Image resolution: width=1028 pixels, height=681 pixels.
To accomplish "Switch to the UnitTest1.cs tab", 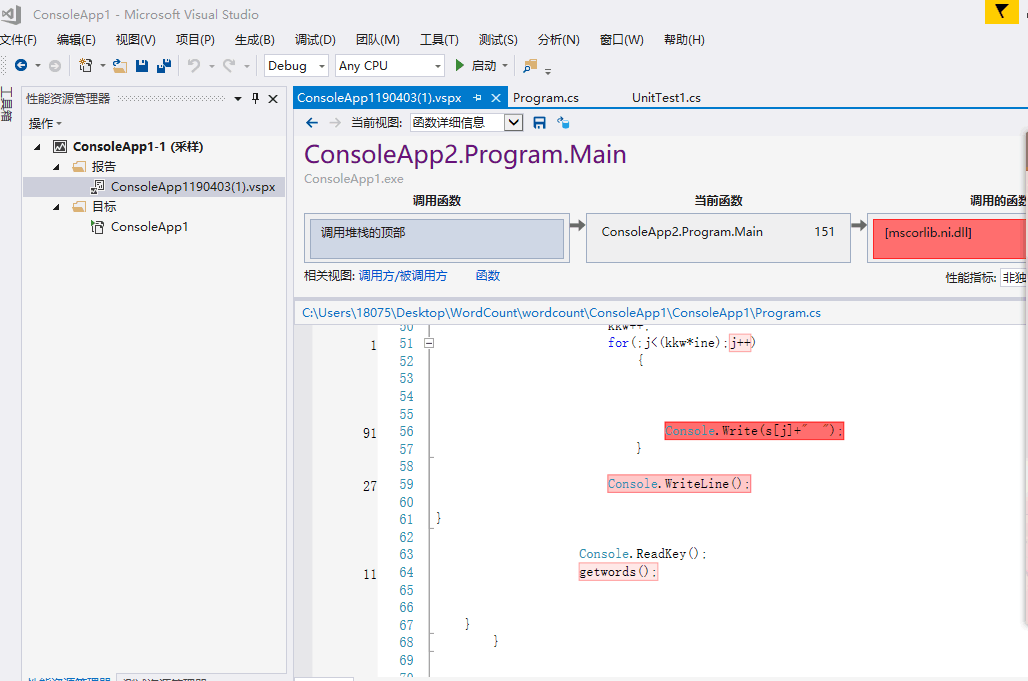I will (666, 98).
